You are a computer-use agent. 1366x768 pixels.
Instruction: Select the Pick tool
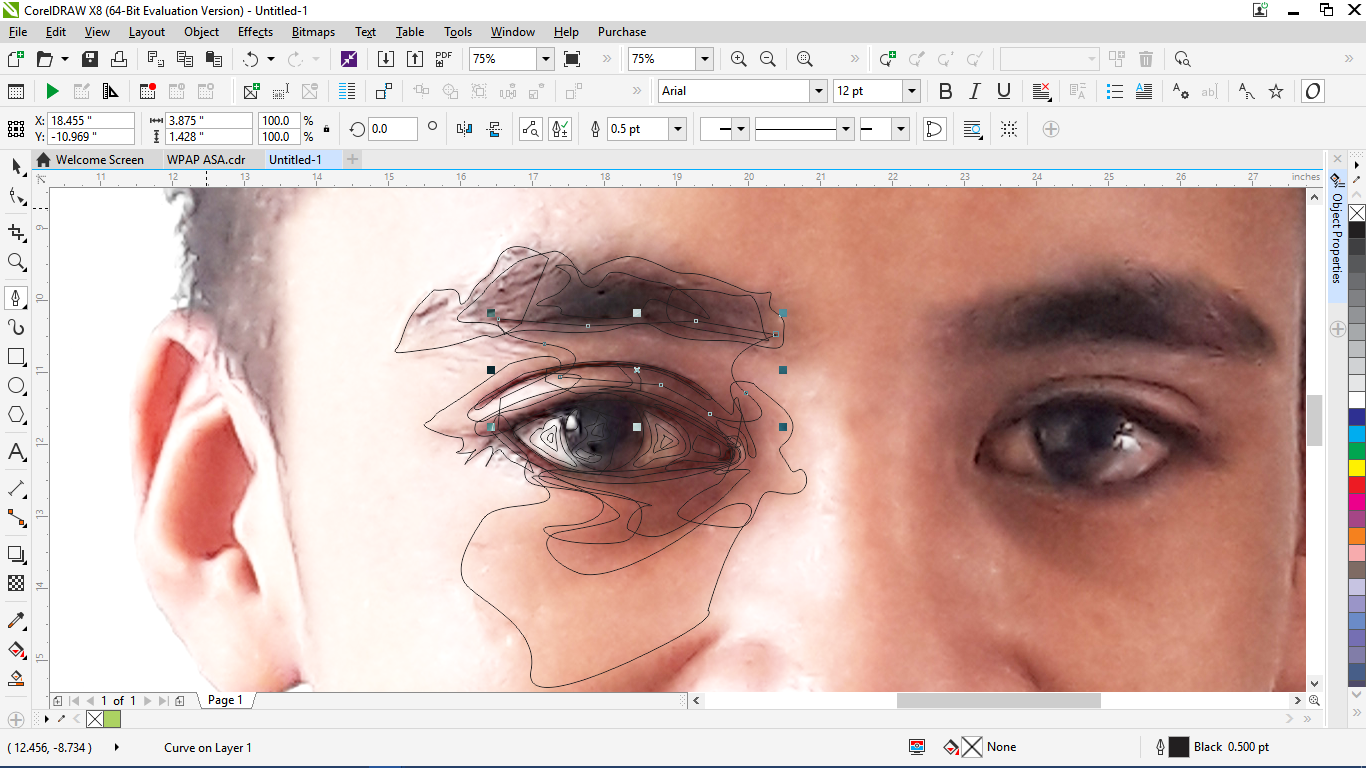pyautogui.click(x=16, y=166)
